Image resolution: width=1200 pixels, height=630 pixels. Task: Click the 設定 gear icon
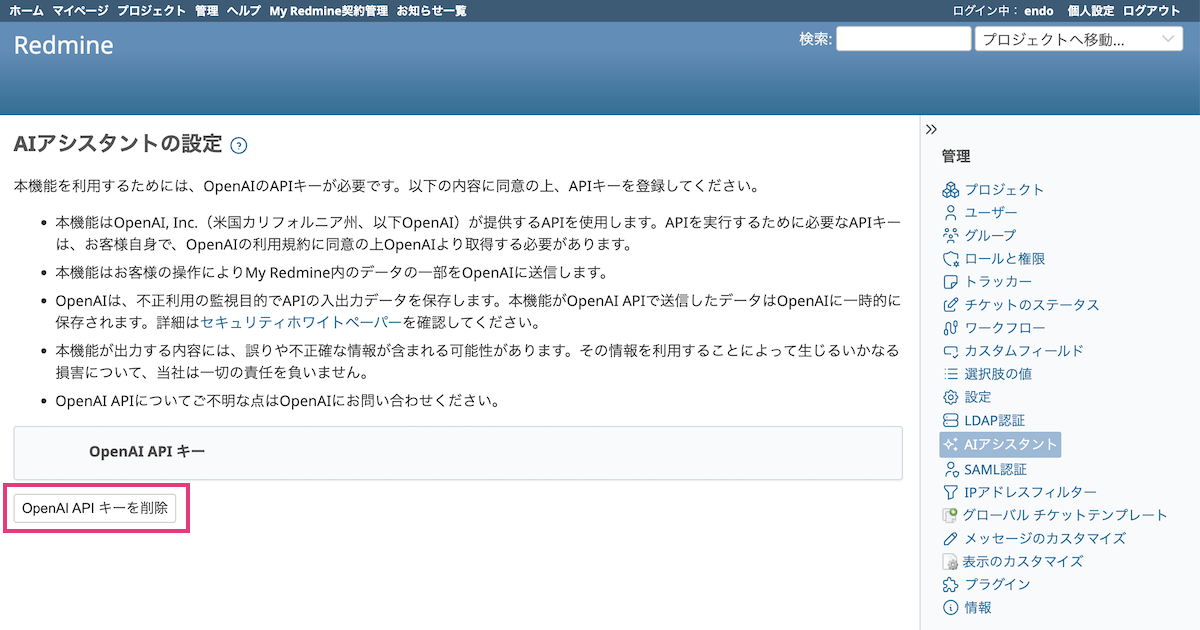(950, 397)
